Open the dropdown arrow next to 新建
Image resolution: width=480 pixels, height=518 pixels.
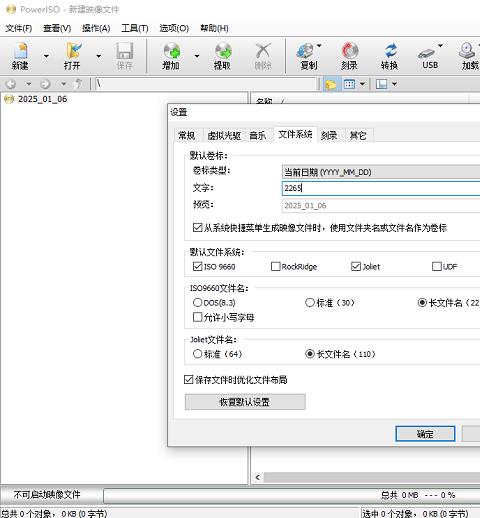46,56
